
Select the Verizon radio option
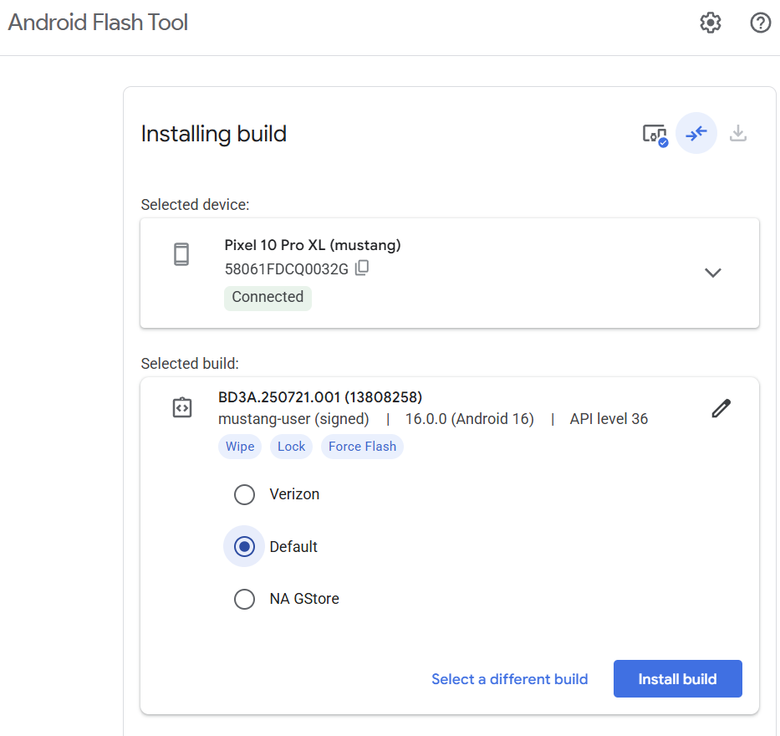244,495
